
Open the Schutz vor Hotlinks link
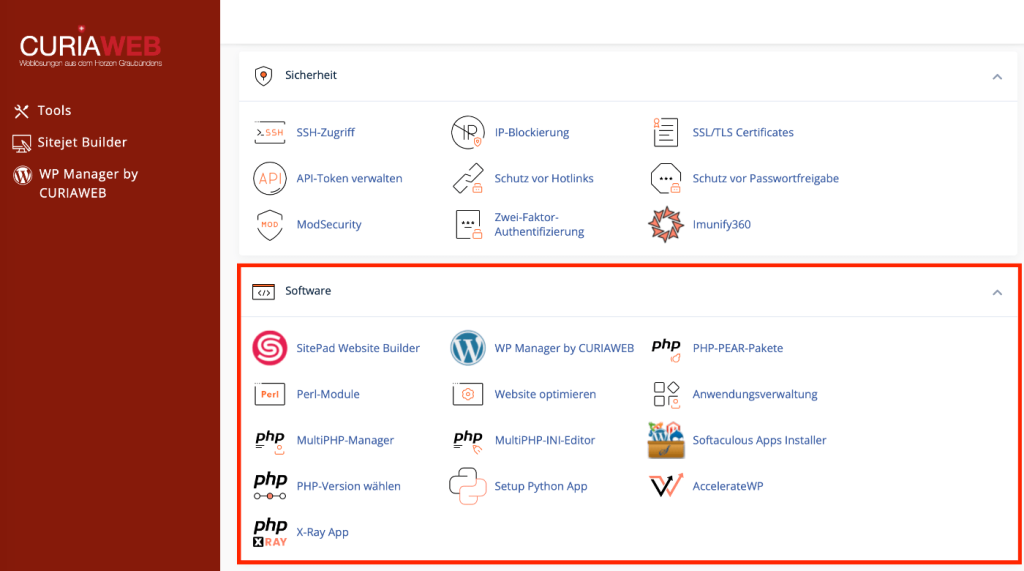pyautogui.click(x=544, y=178)
